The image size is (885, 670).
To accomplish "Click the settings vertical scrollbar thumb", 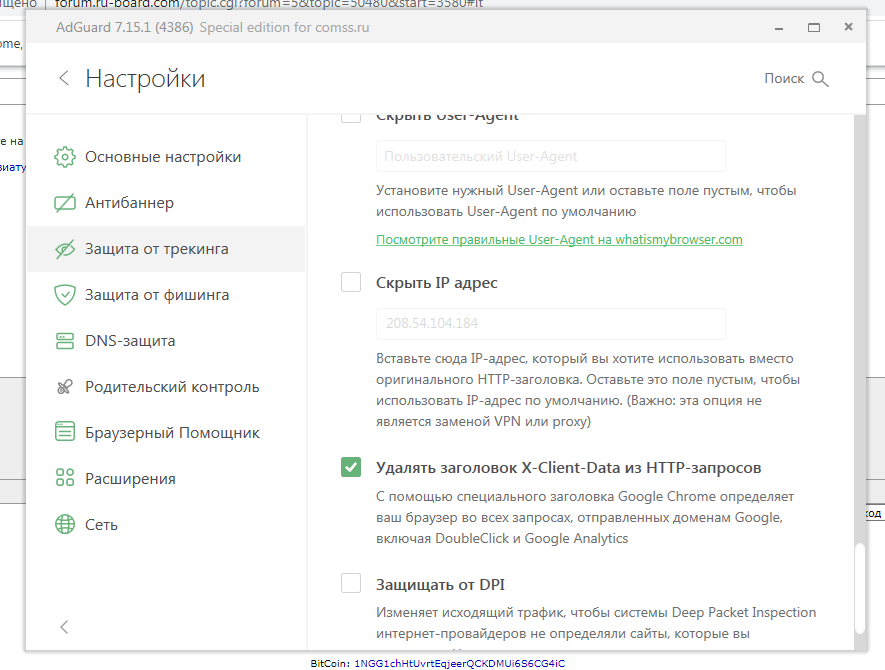I will (860, 588).
